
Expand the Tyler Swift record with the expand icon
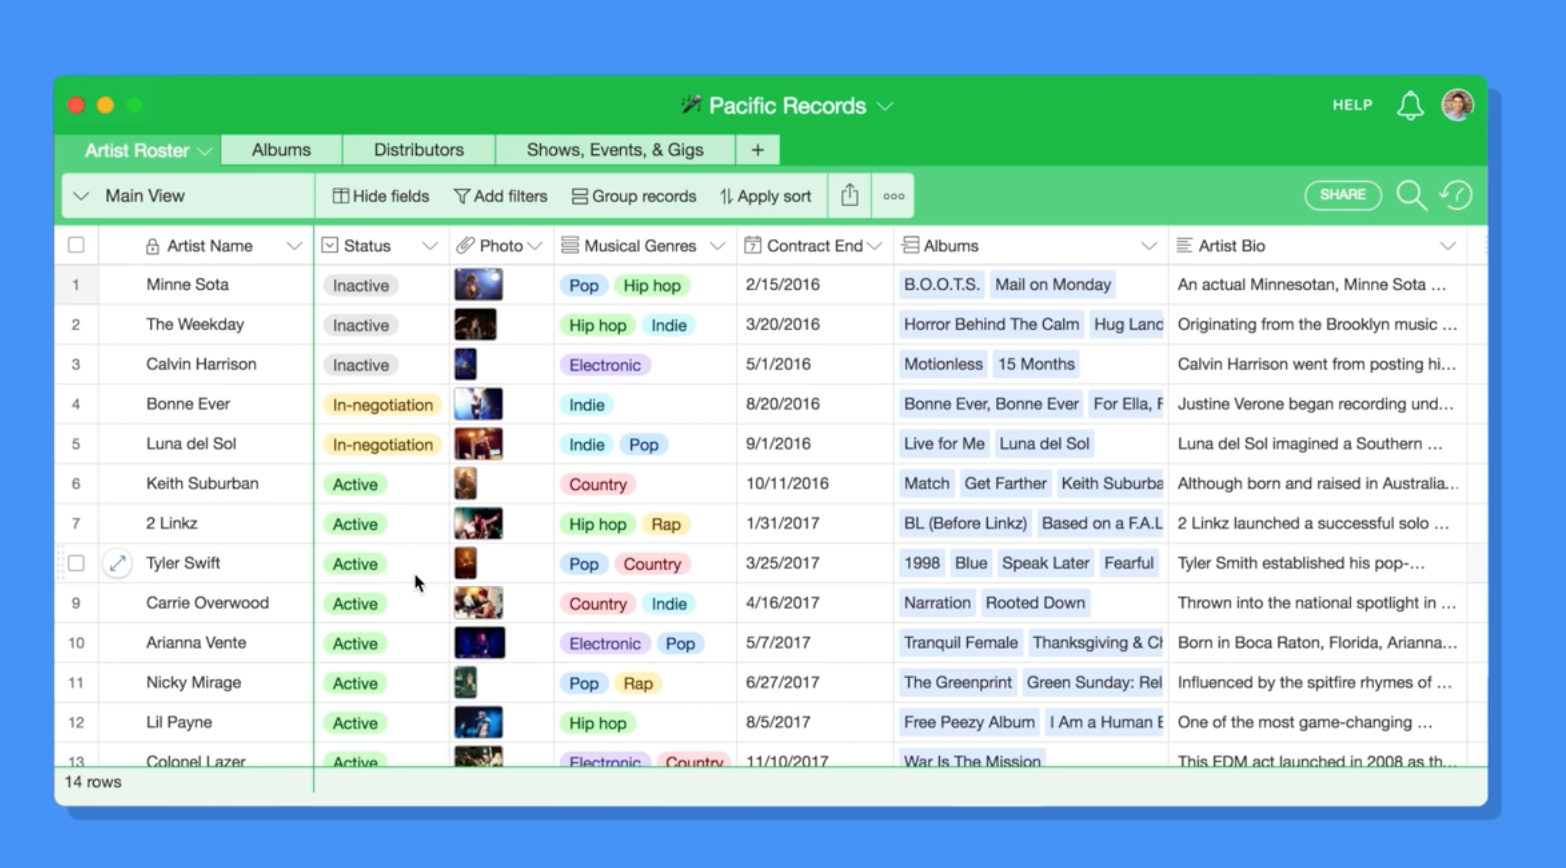click(x=117, y=563)
